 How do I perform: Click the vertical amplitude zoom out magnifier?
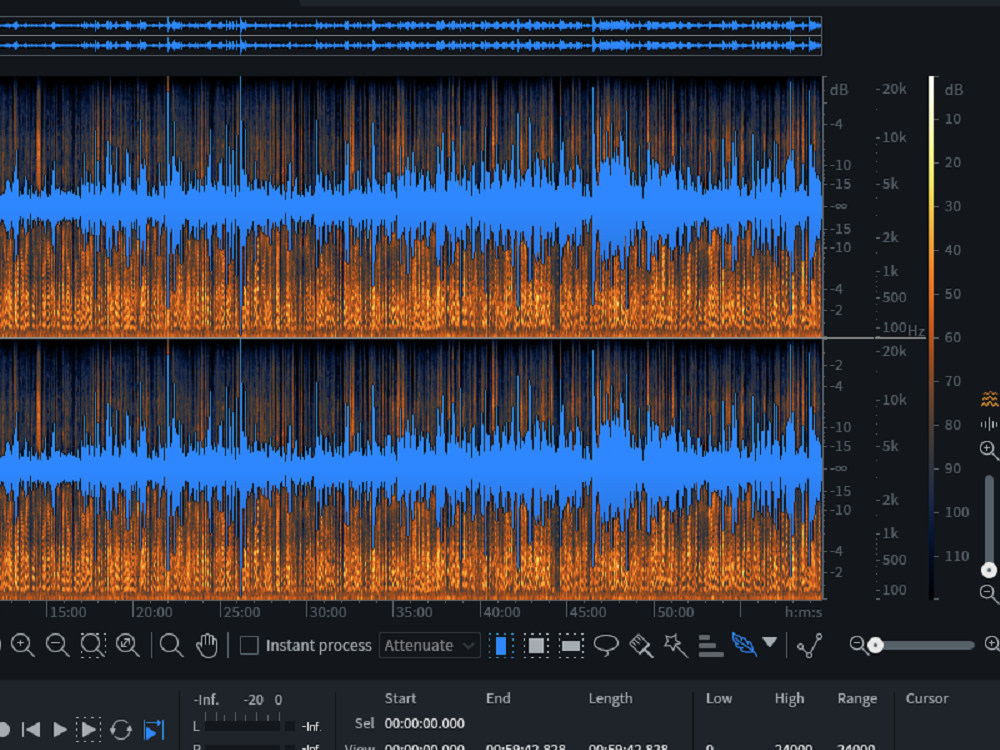tap(989, 594)
